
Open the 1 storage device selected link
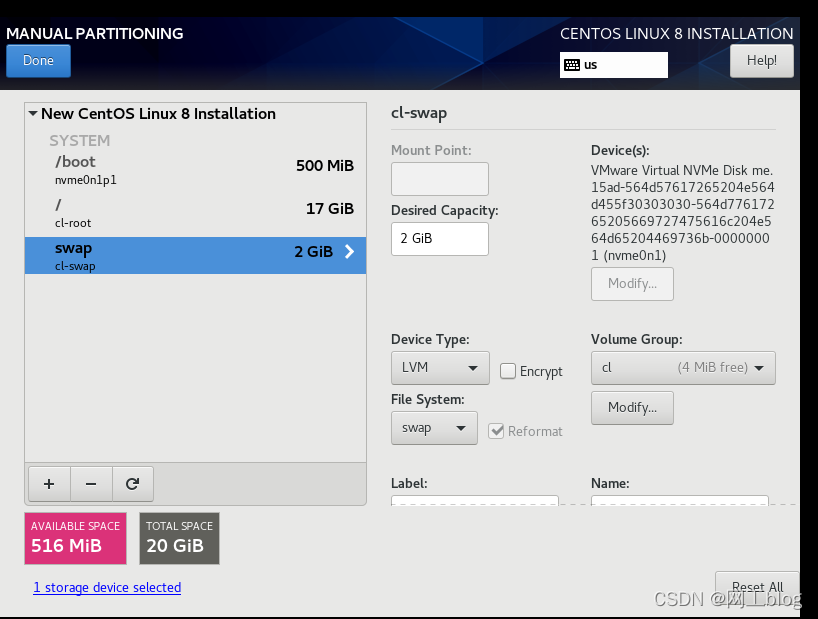pyautogui.click(x=107, y=587)
